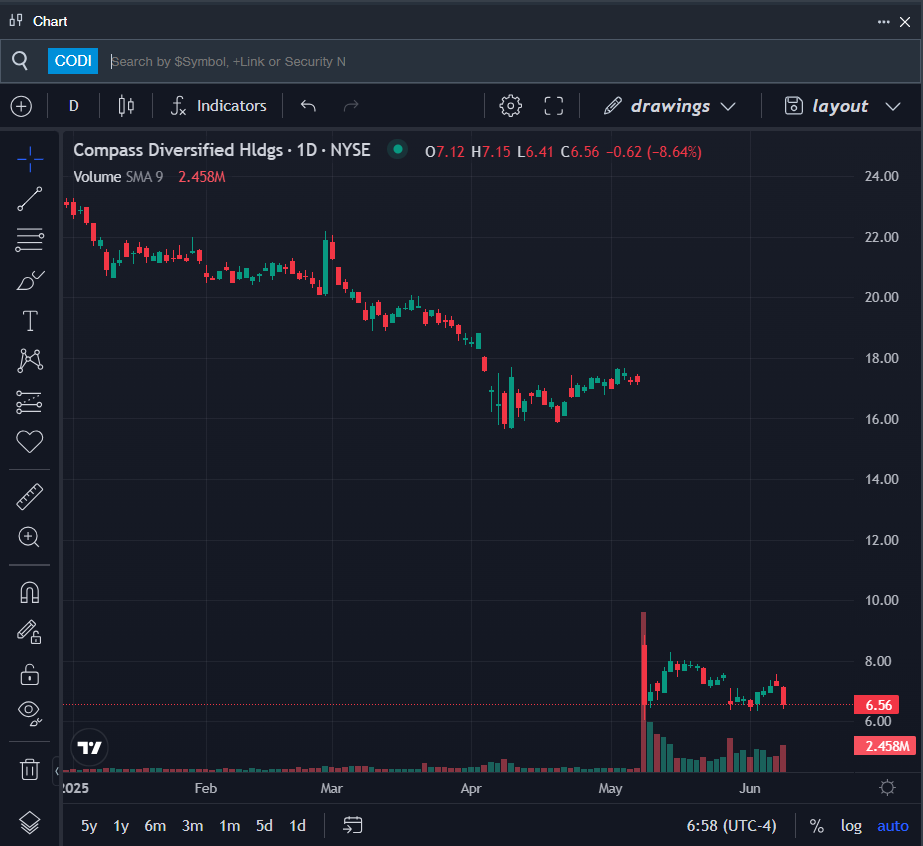The image size is (923, 846).
Task: Expand the collapsed side panel arrow
Action: (57, 771)
